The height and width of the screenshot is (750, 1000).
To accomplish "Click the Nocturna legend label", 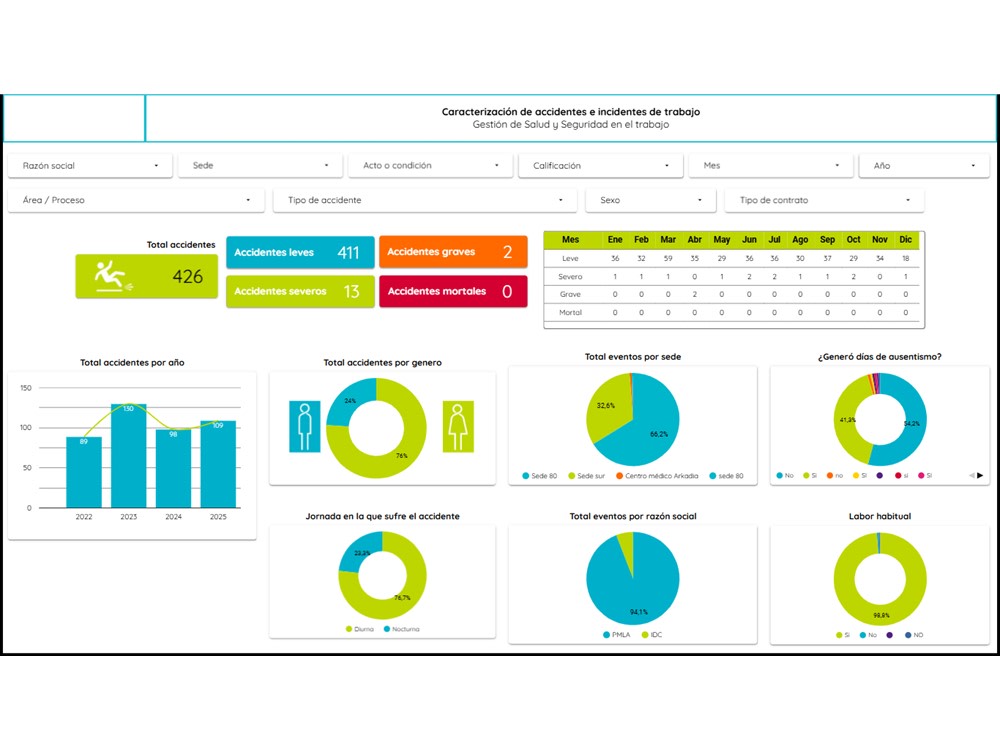I will (406, 629).
